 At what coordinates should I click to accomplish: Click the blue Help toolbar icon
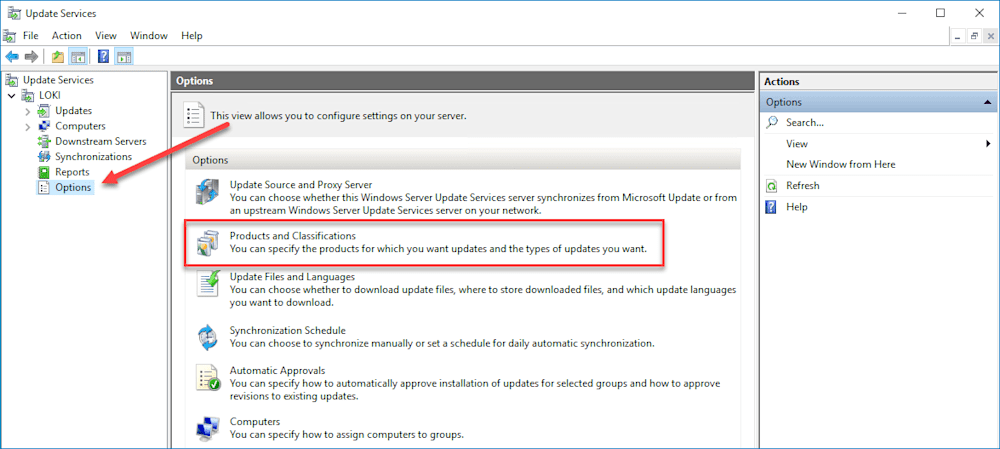(103, 57)
